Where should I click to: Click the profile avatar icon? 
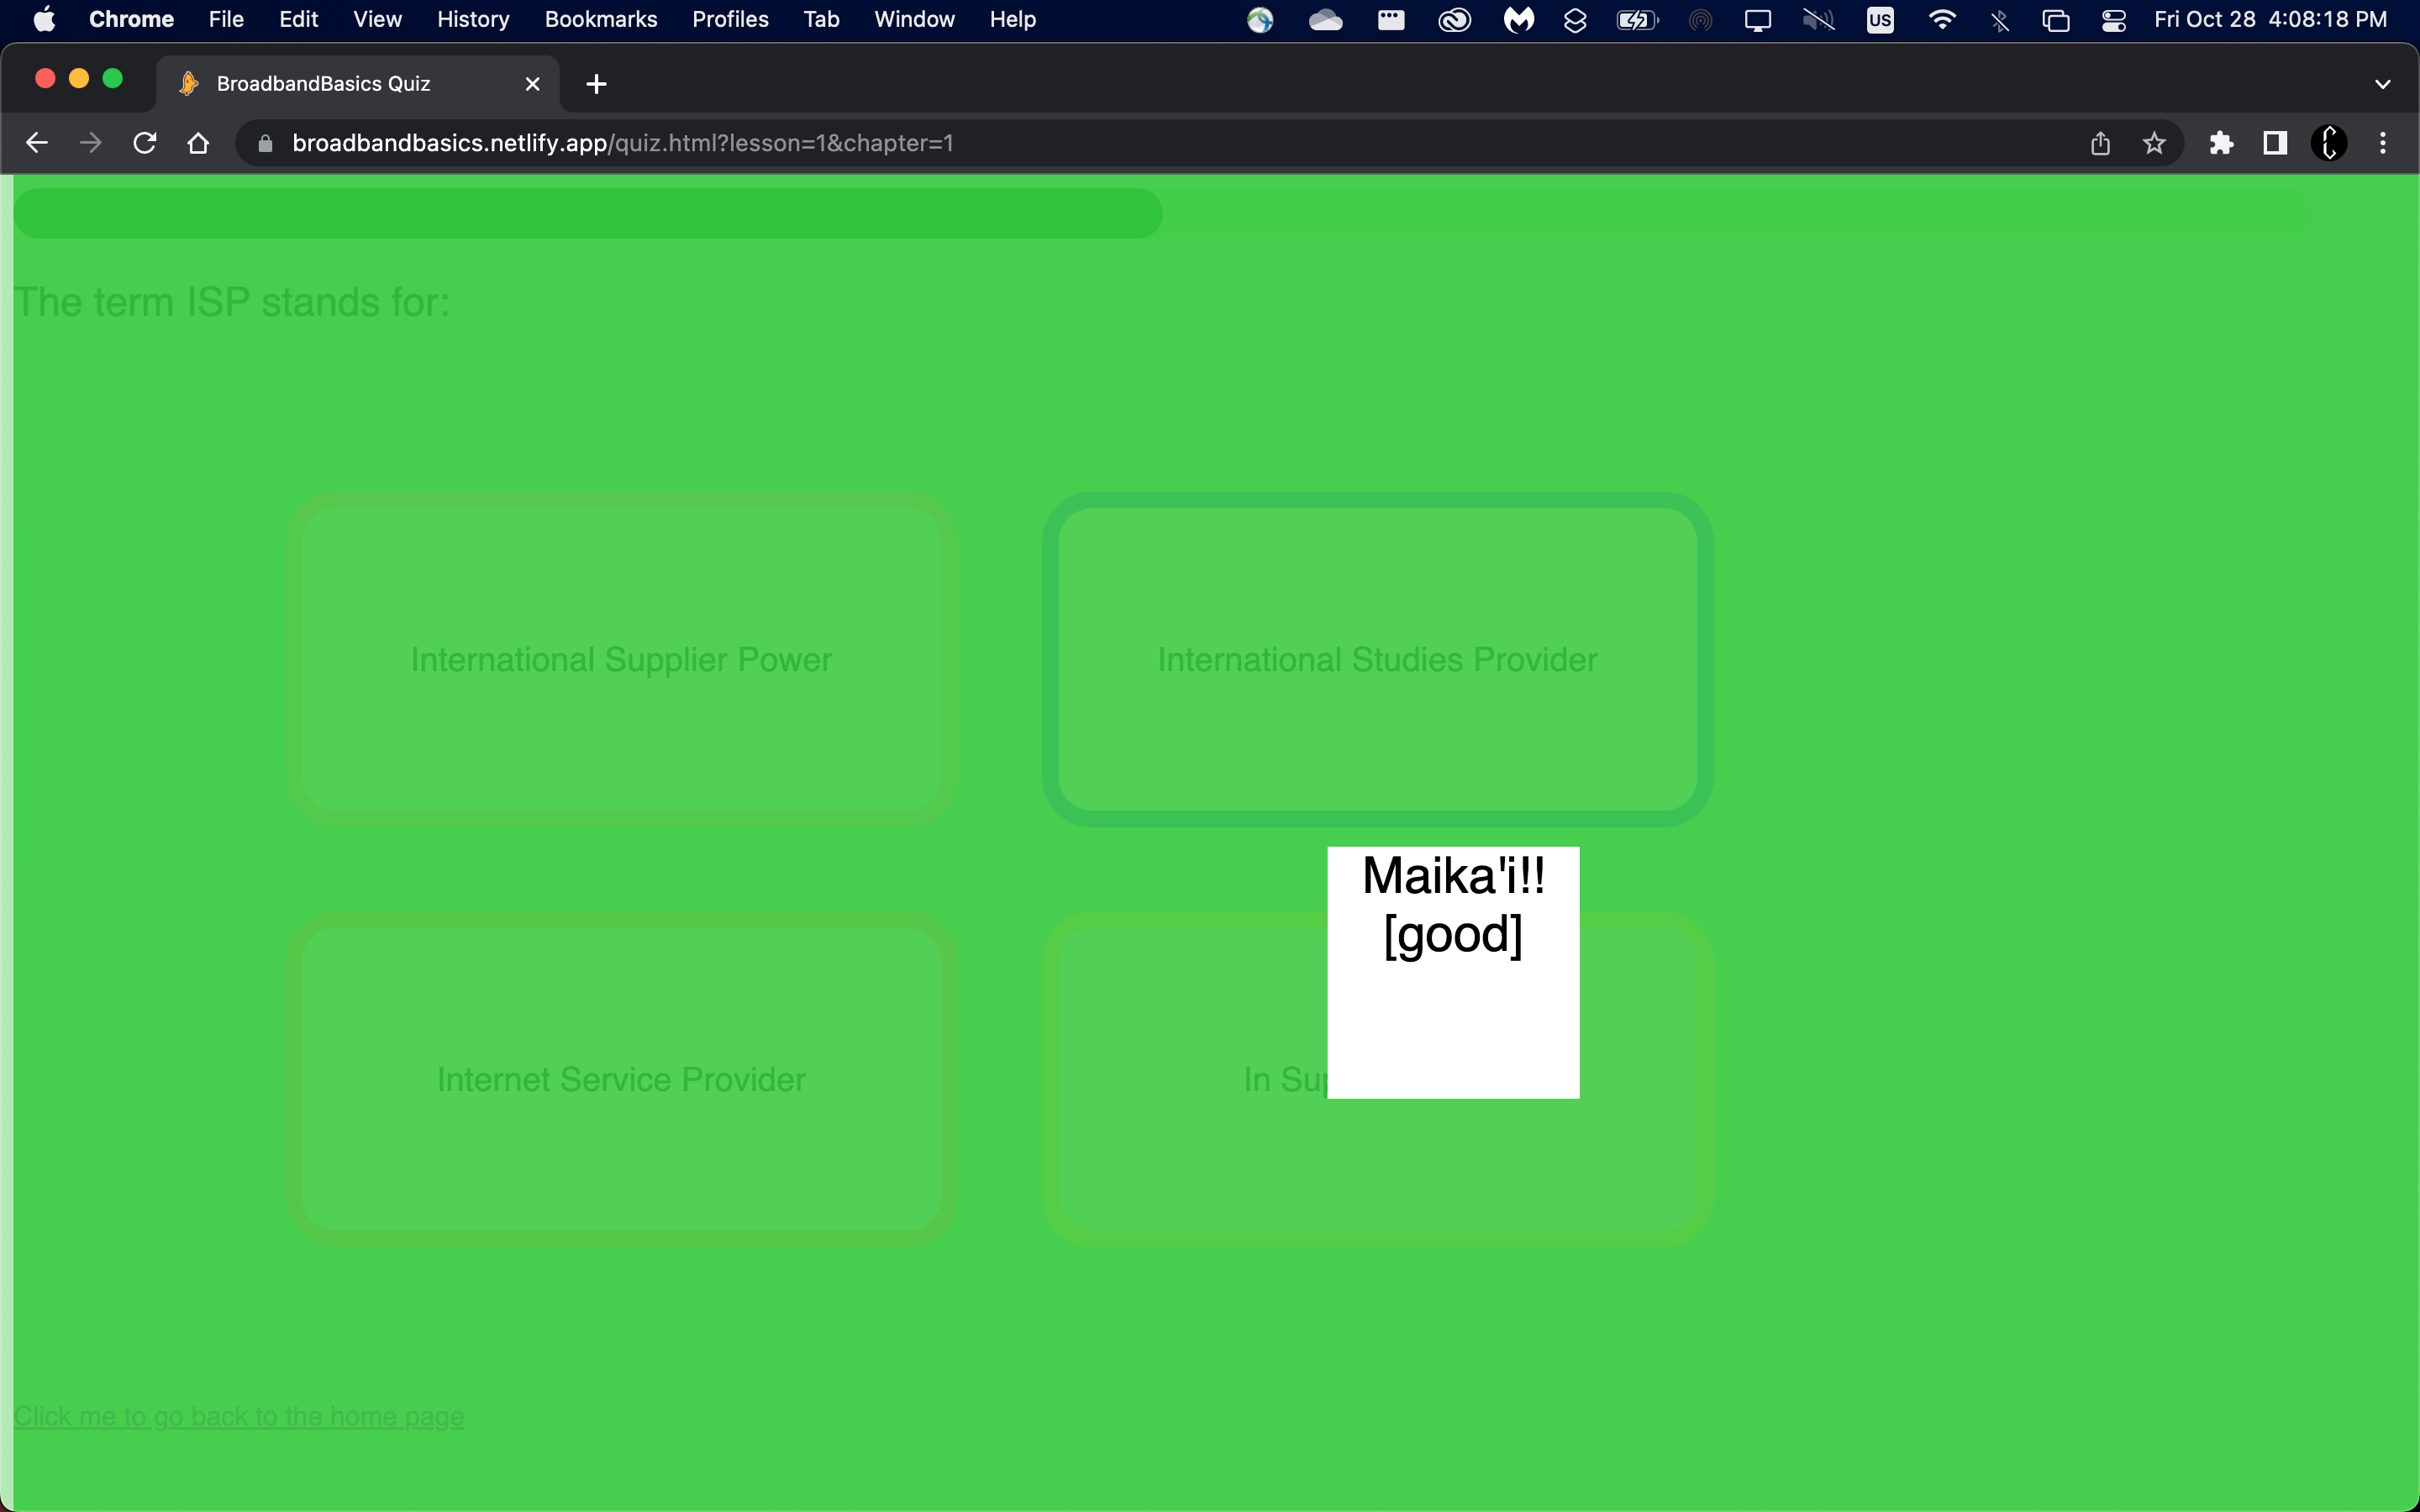tap(2328, 143)
